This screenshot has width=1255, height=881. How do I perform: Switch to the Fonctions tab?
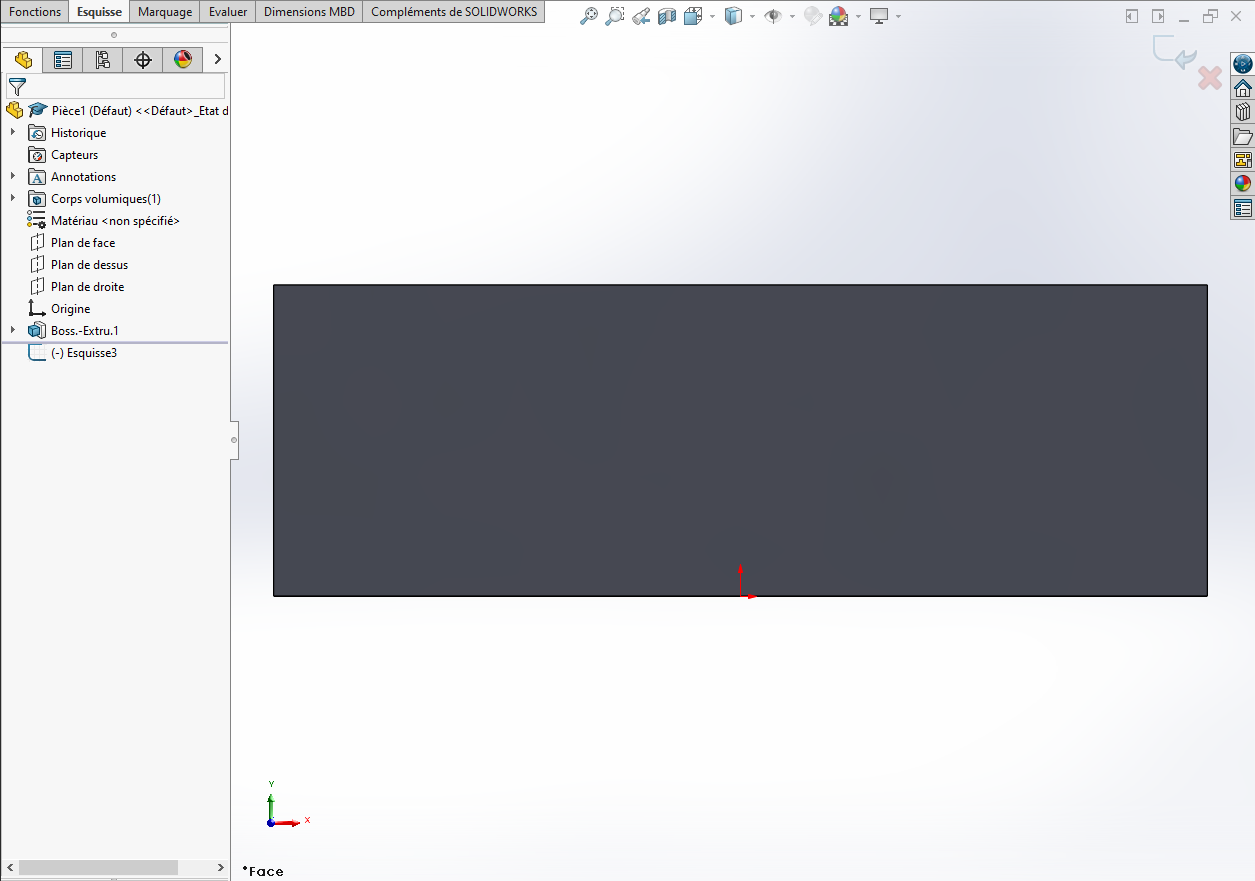tap(35, 12)
